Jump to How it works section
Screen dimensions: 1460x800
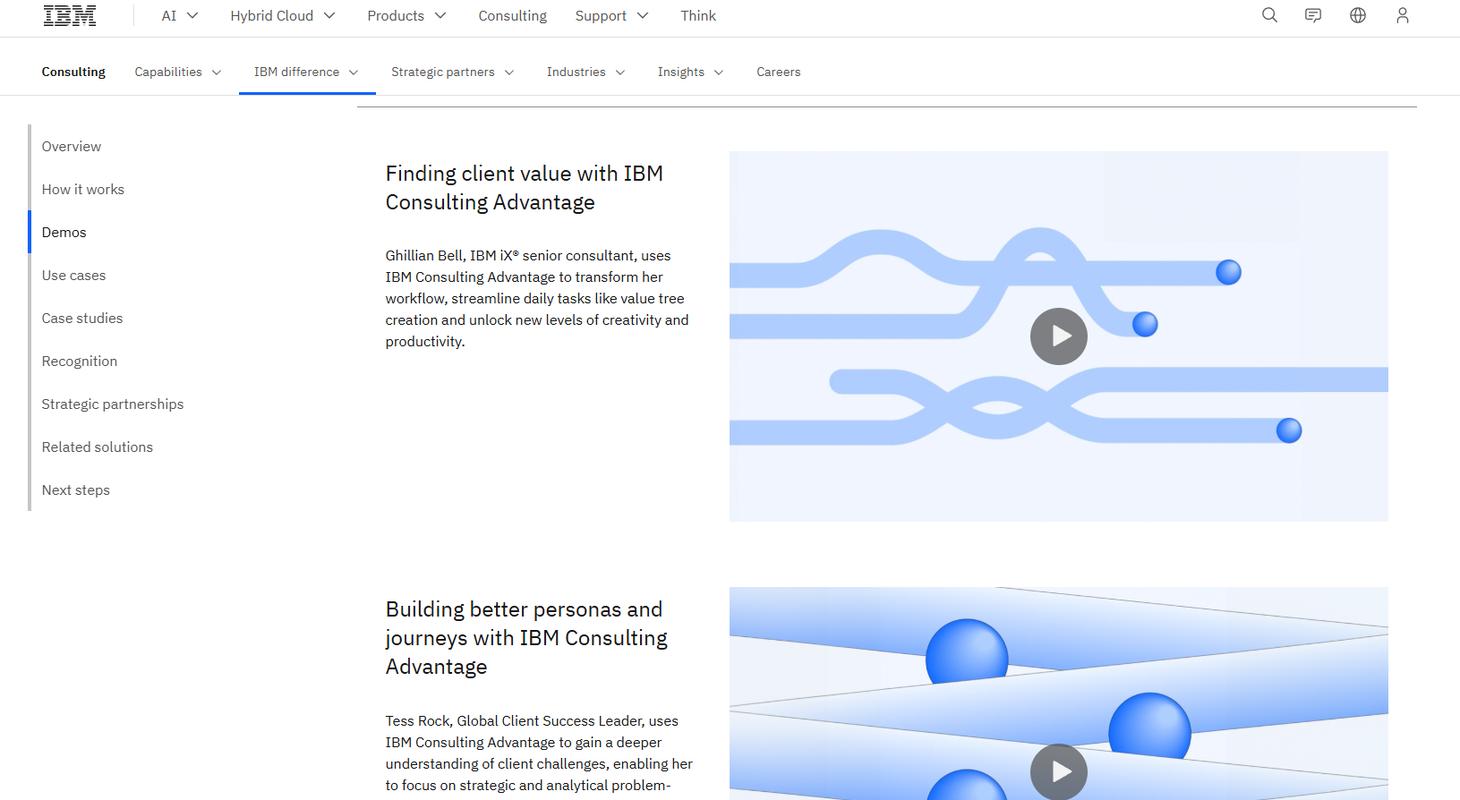(83, 189)
